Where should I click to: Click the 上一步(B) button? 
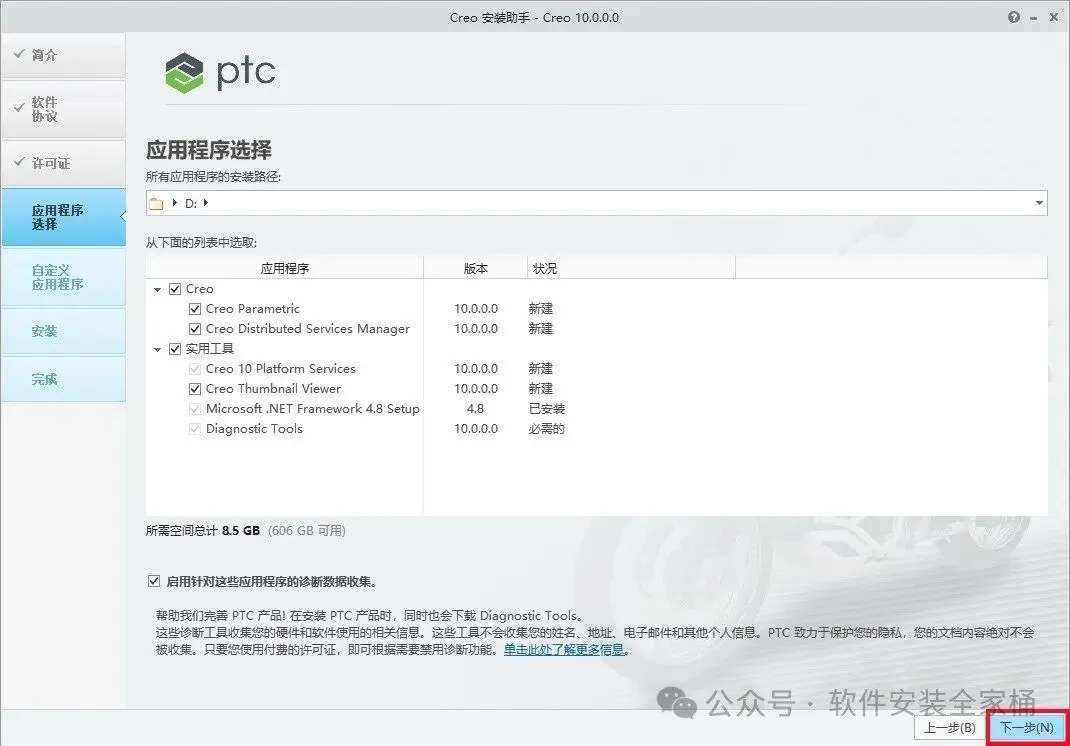coord(949,728)
